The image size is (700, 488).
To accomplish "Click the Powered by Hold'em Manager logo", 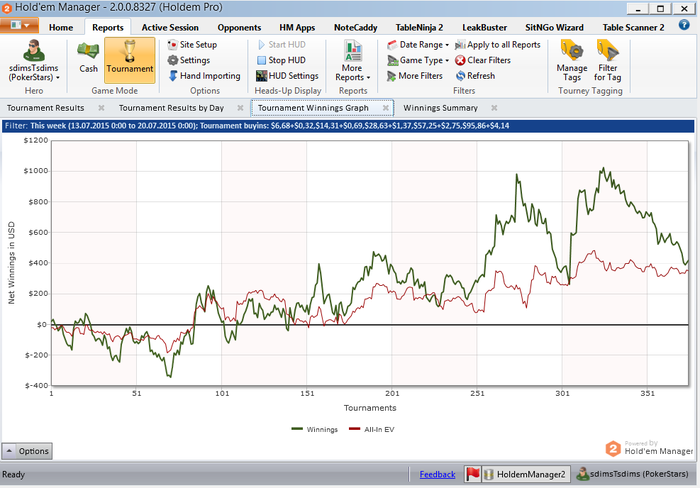I will tap(649, 448).
